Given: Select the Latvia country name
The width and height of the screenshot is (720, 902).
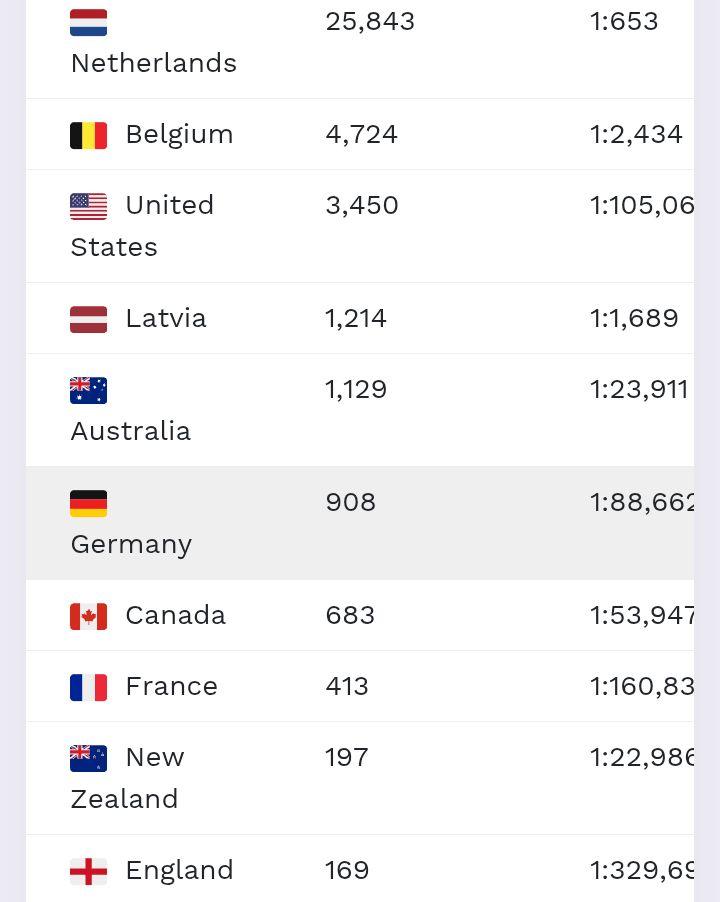Looking at the screenshot, I should coord(166,318).
